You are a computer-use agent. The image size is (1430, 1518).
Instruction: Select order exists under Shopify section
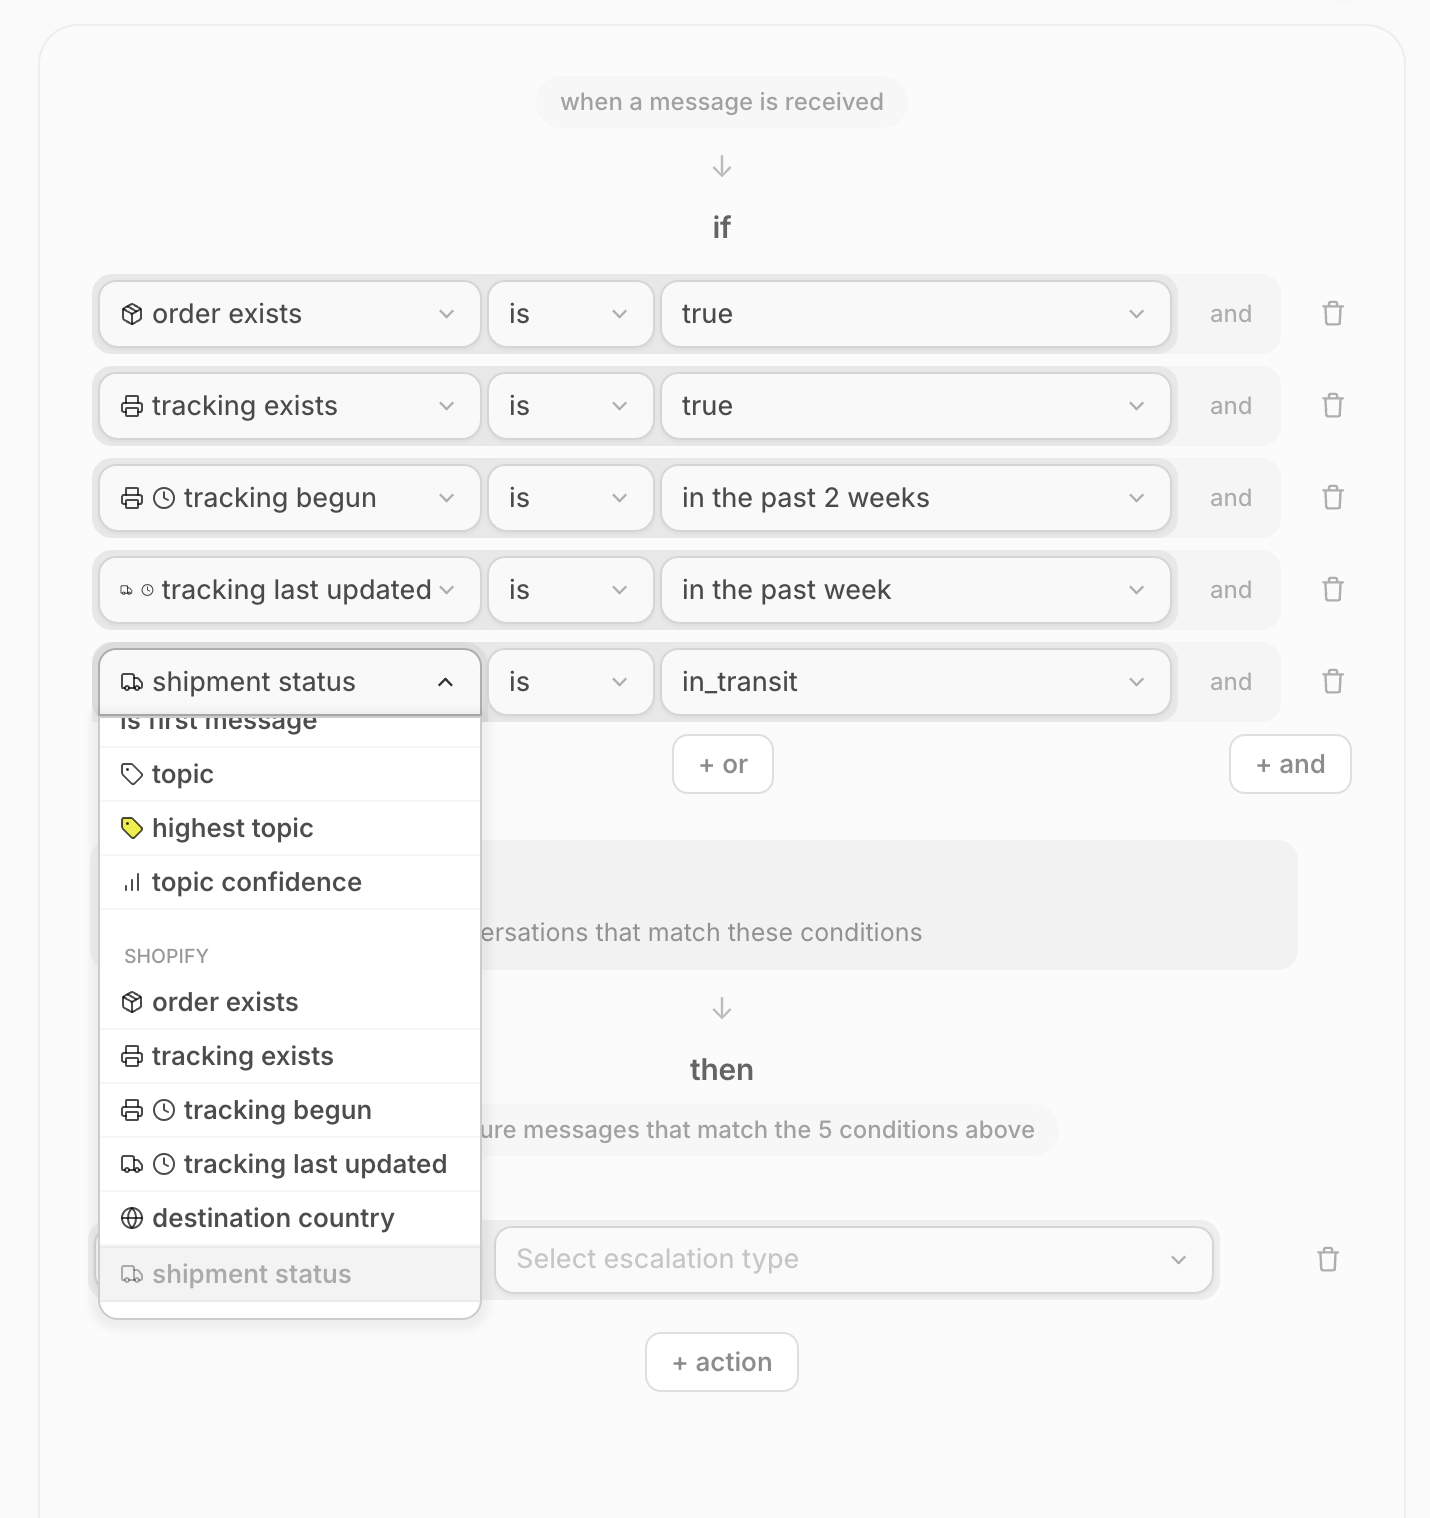point(225,1002)
